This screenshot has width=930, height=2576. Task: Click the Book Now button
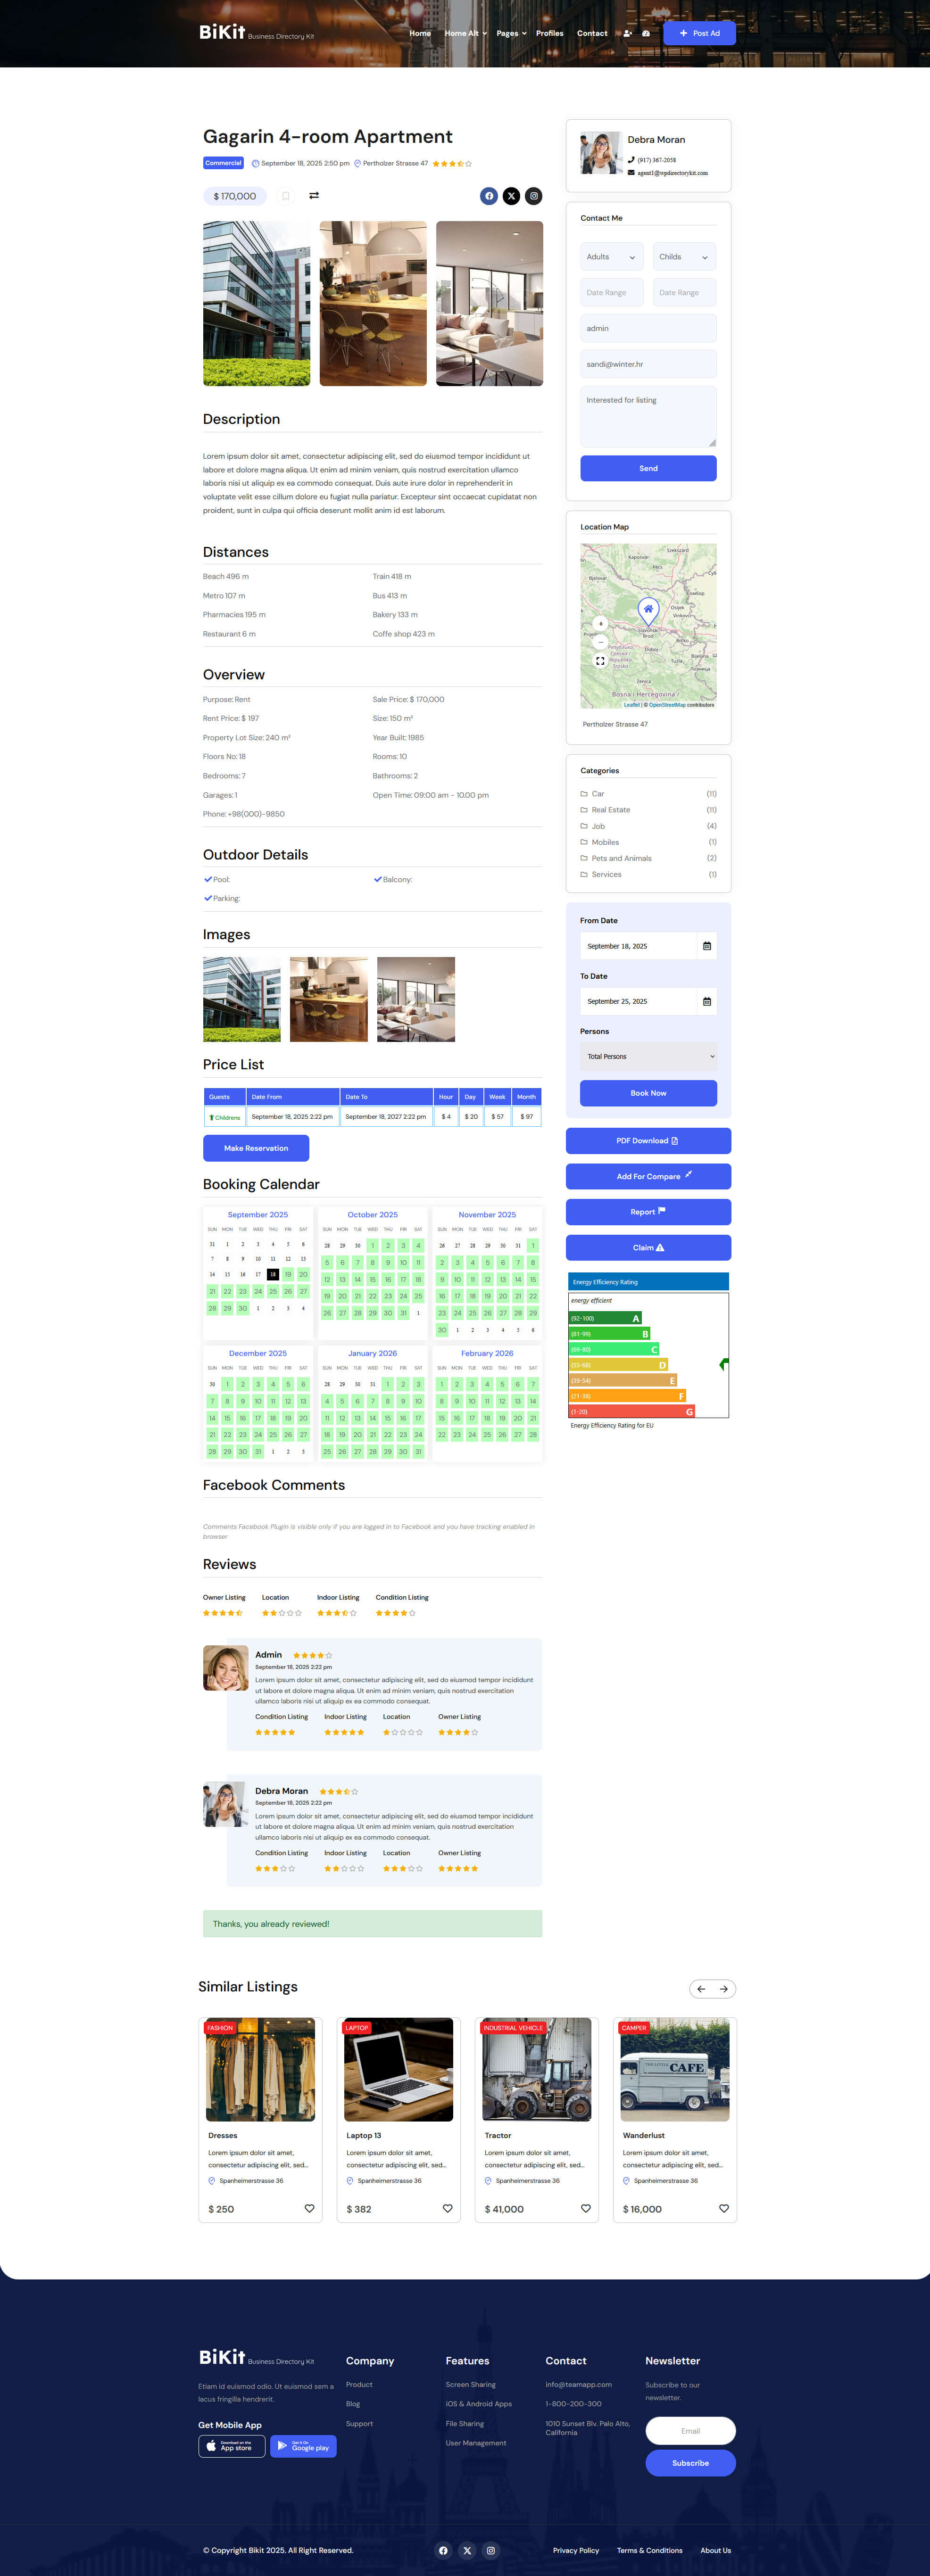(x=648, y=1093)
